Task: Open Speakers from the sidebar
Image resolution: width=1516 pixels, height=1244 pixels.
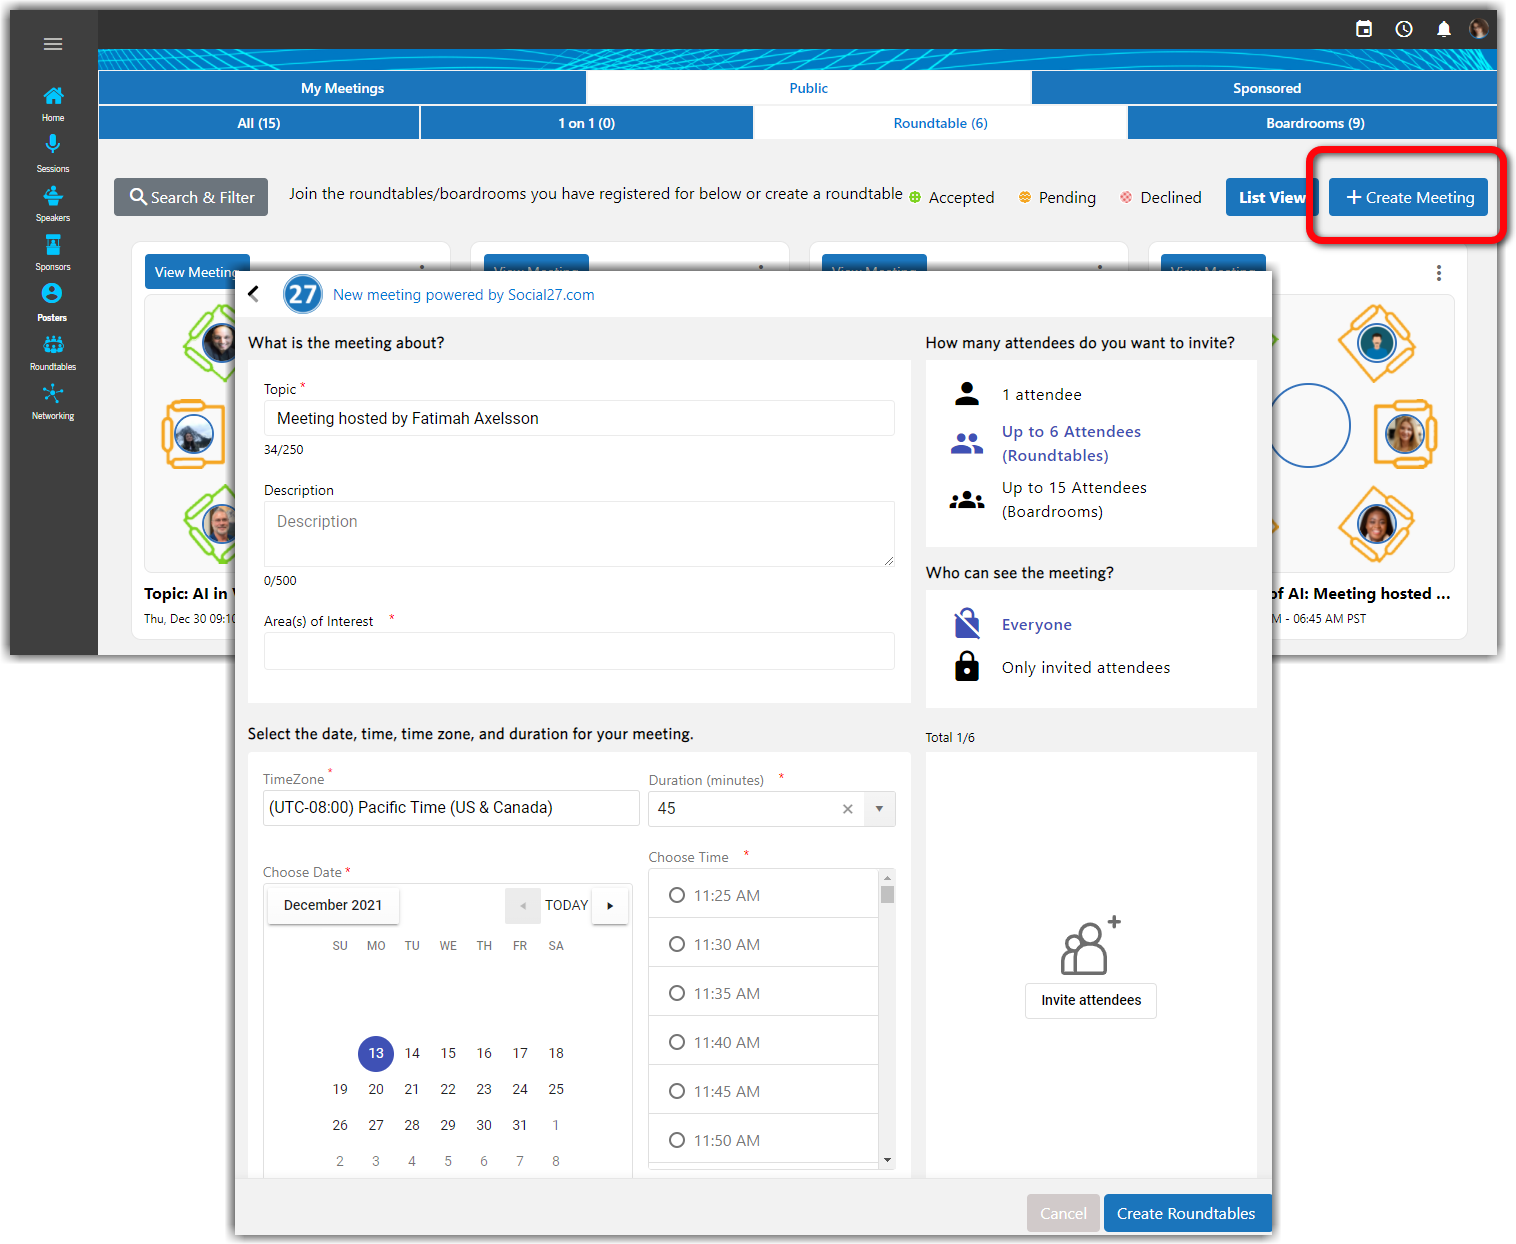Action: tap(53, 201)
